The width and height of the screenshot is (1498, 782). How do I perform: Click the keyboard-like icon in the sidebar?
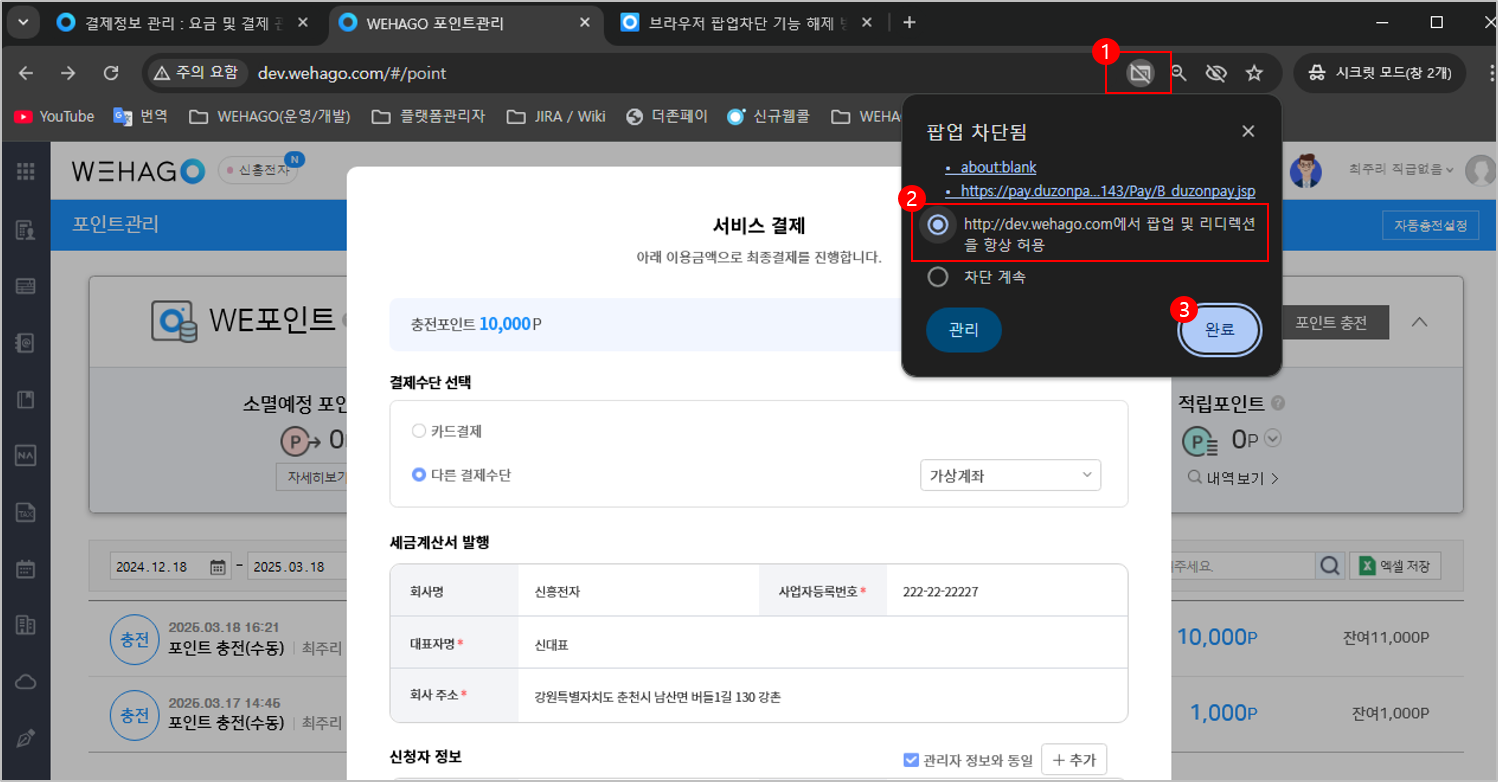pos(26,287)
